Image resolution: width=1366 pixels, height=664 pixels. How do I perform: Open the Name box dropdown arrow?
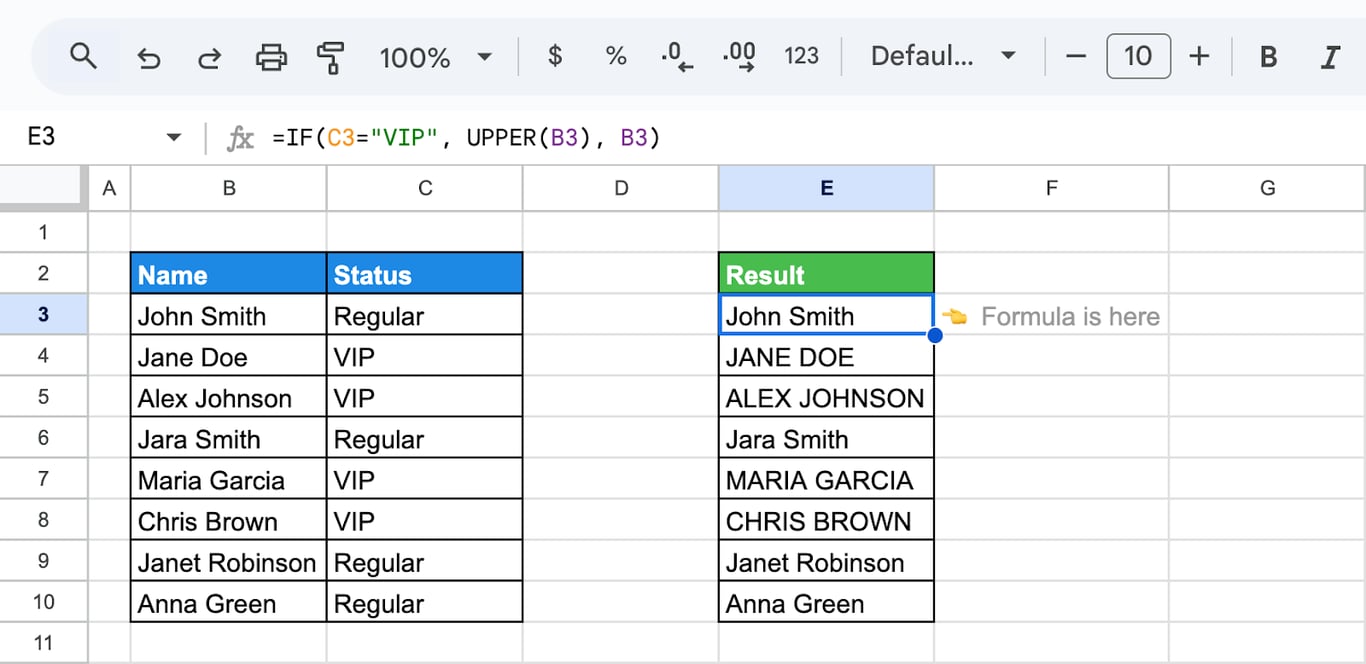[174, 138]
